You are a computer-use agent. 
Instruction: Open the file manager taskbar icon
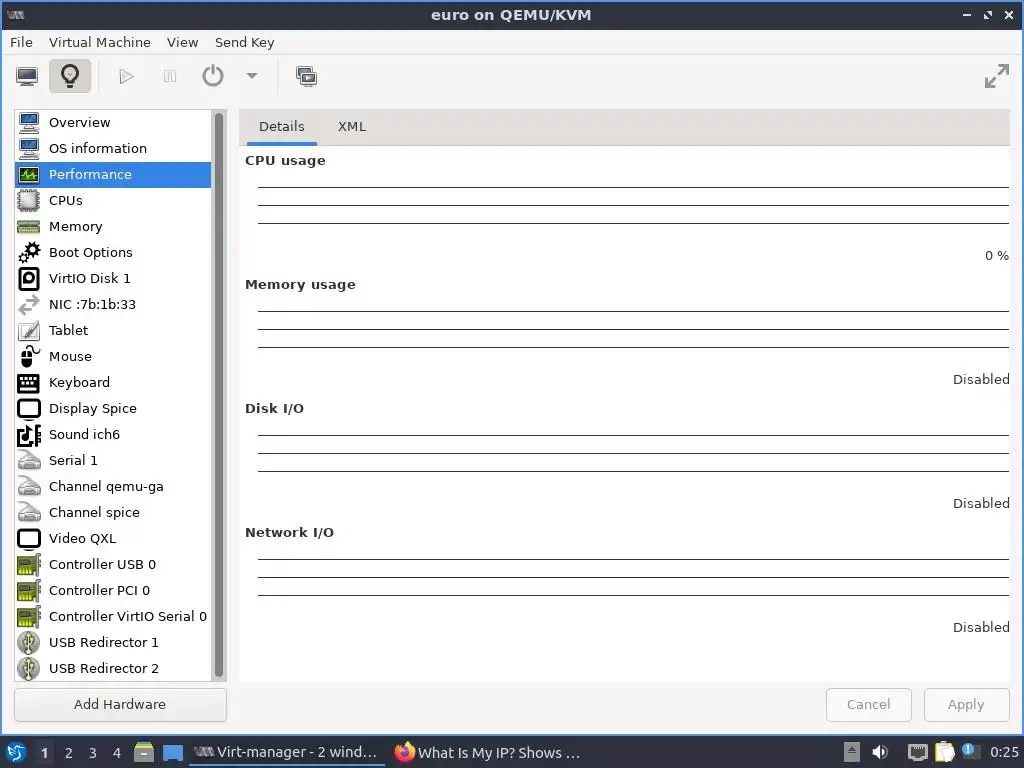144,752
